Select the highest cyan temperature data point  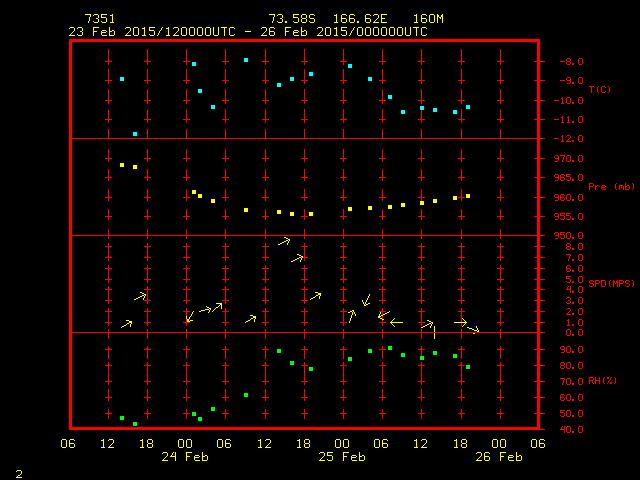(x=246, y=60)
